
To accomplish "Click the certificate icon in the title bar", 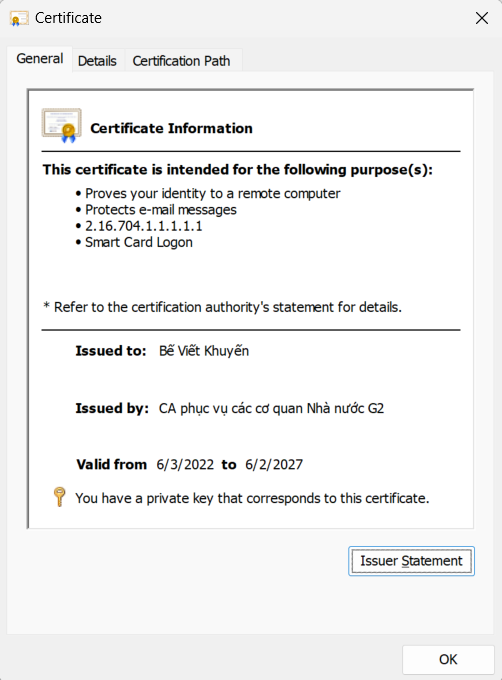I will click(19, 18).
